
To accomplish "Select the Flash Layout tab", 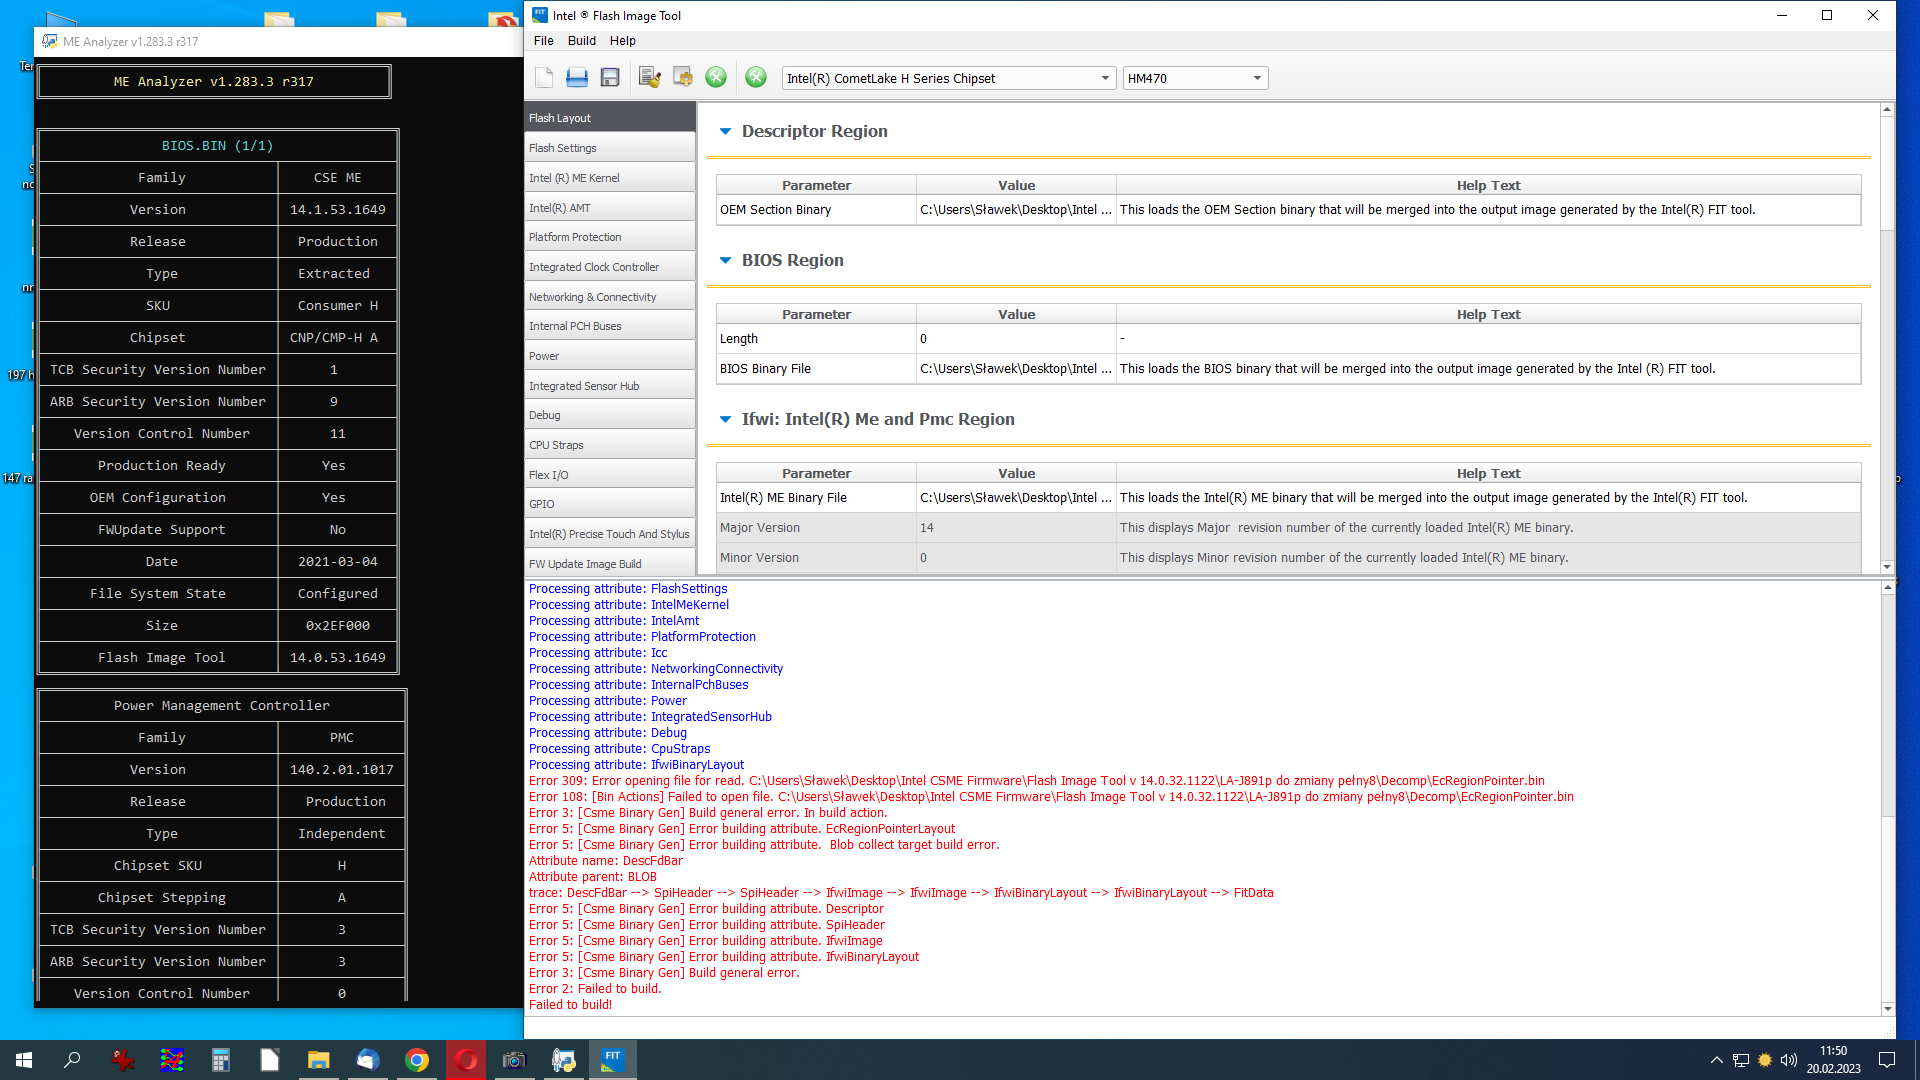I will point(610,117).
